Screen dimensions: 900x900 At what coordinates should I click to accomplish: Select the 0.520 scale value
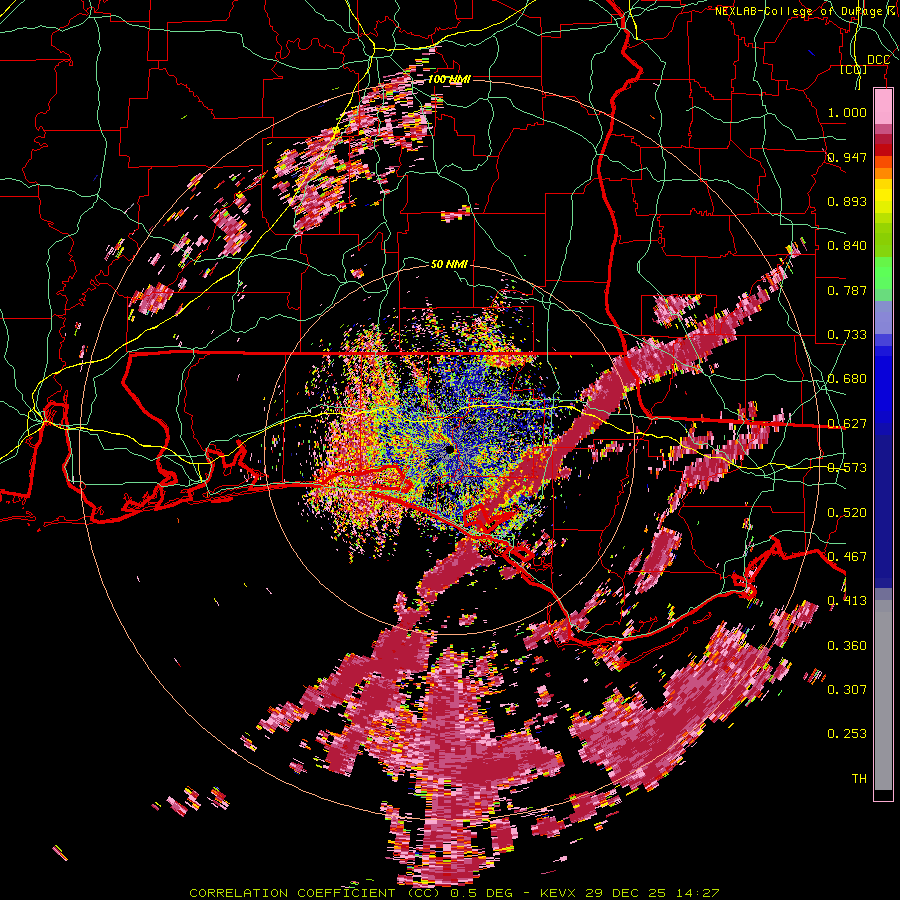point(847,512)
